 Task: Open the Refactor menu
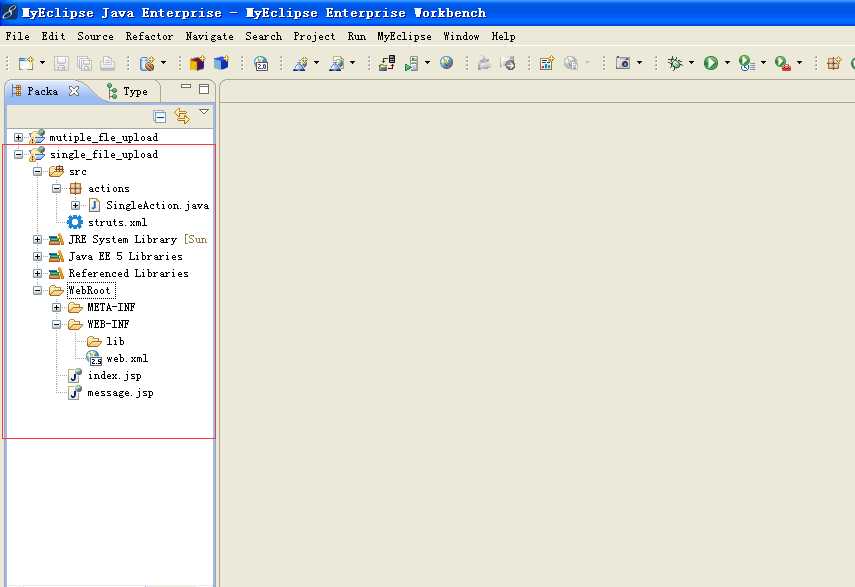149,36
